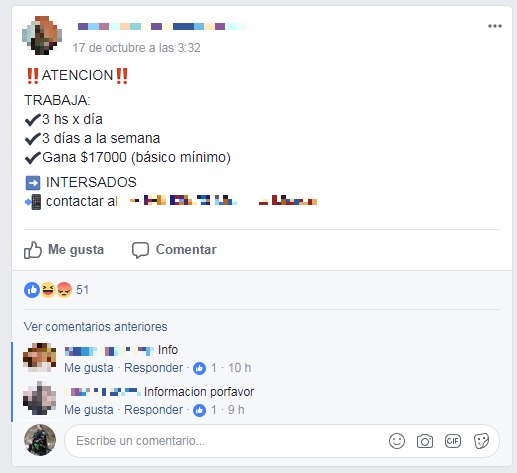The height and width of the screenshot is (473, 517).
Task: Click the first commenter's avatar
Action: coord(39,357)
